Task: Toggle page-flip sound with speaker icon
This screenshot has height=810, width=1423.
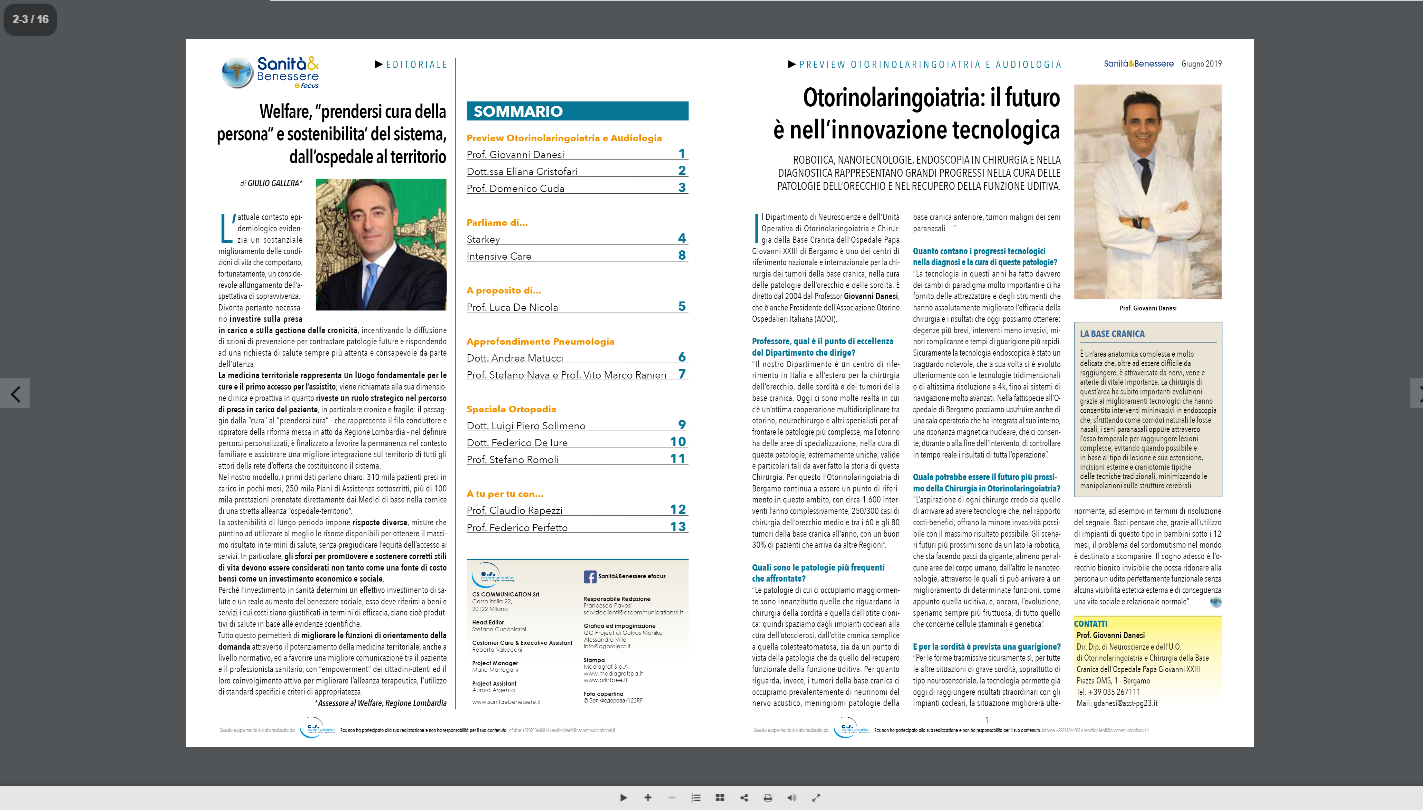Action: pyautogui.click(x=792, y=797)
